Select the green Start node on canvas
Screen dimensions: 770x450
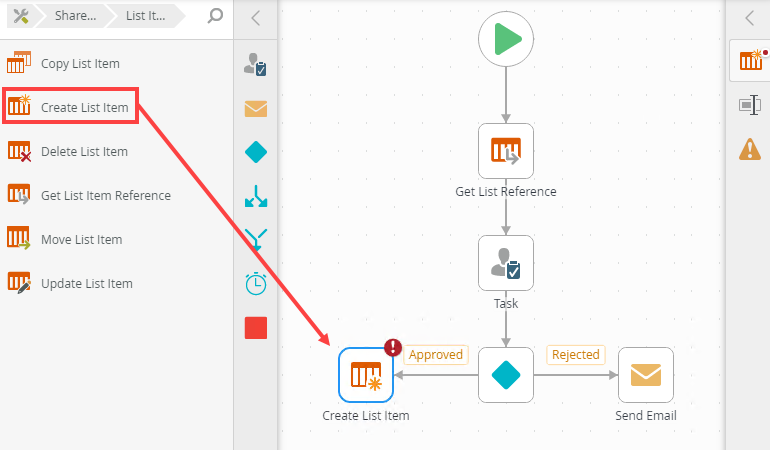pyautogui.click(x=506, y=39)
